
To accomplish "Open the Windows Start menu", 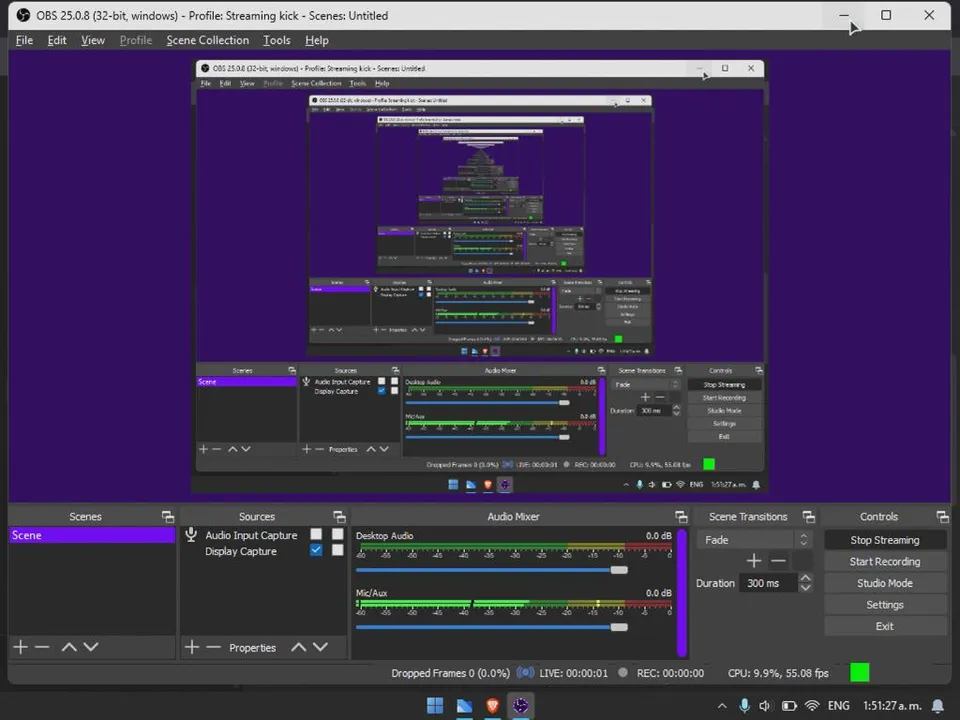I will click(x=435, y=706).
